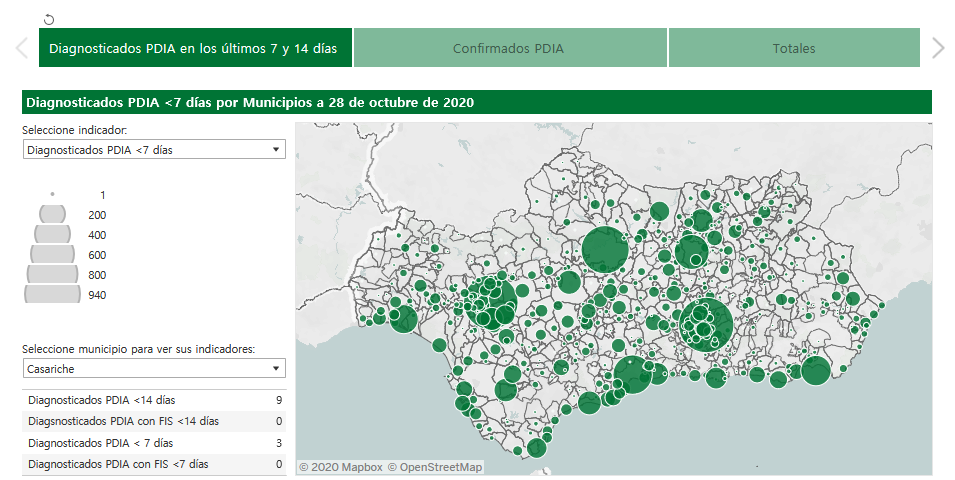Select the 600 size legend bubble
The width and height of the screenshot is (955, 480).
point(52,254)
